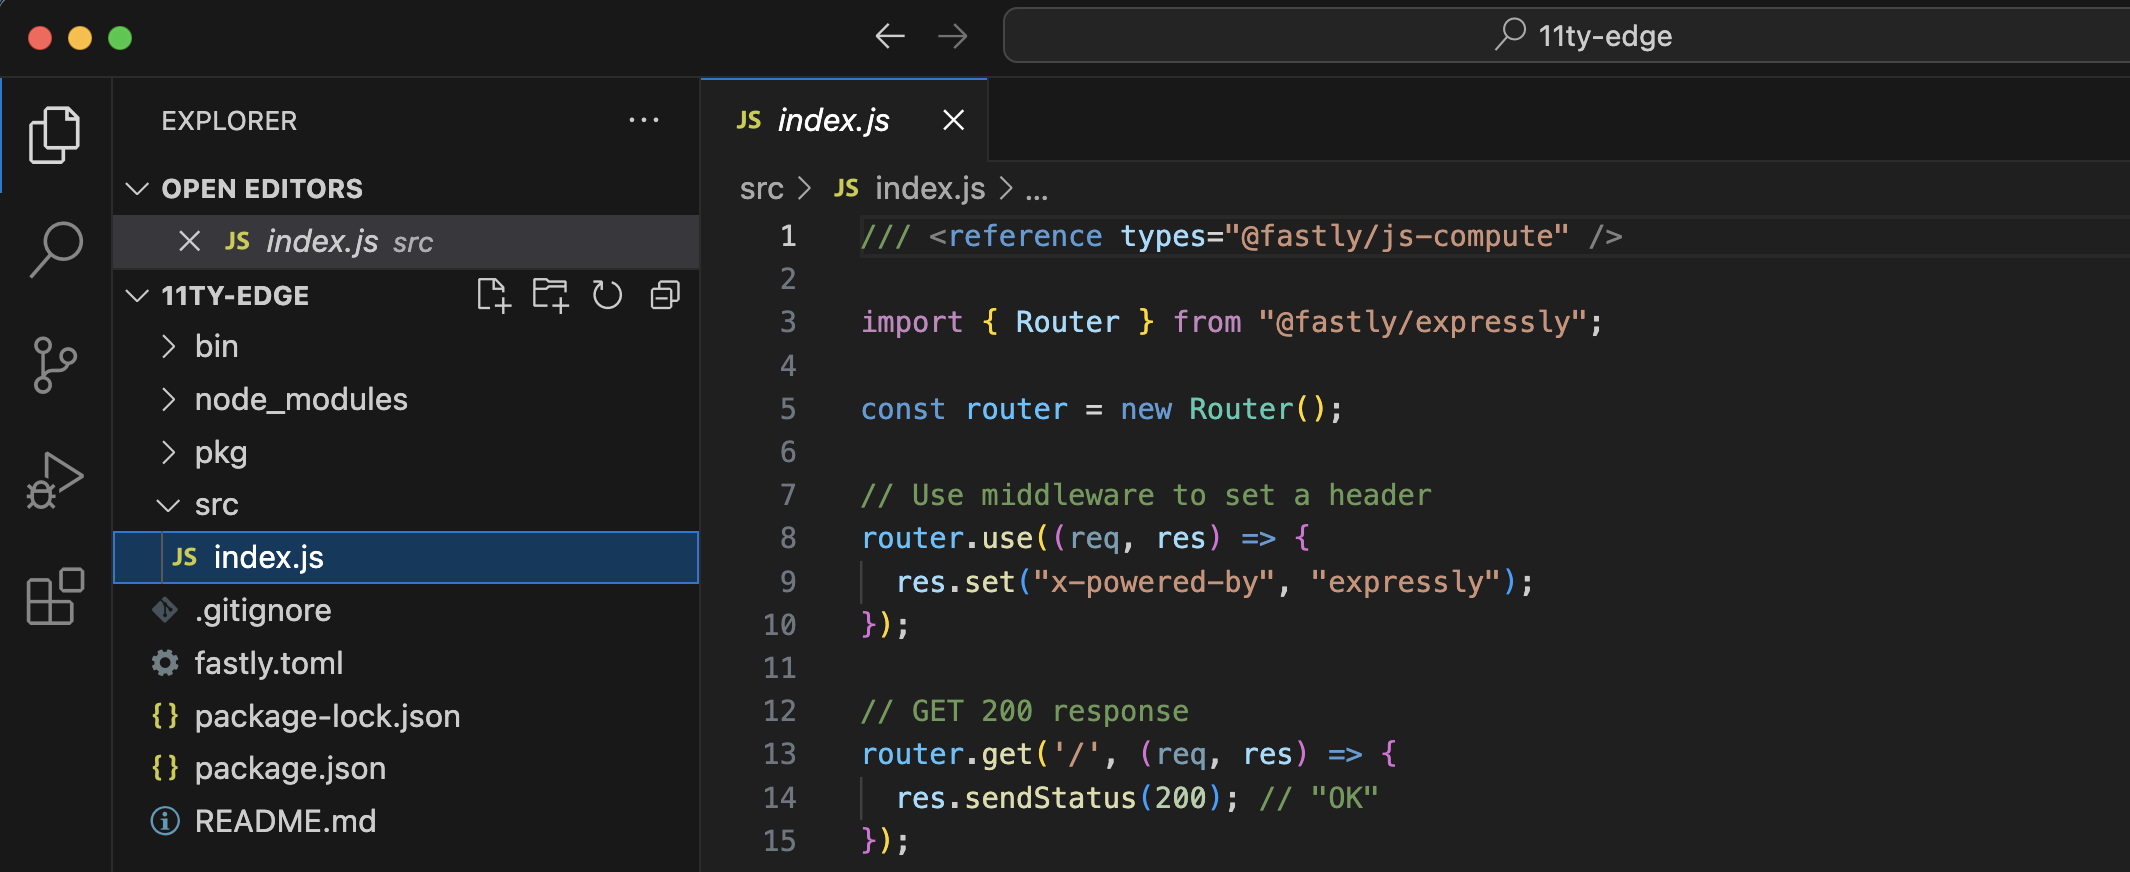Close the index.js editor tab
2130x872 pixels.
pyautogui.click(x=954, y=120)
